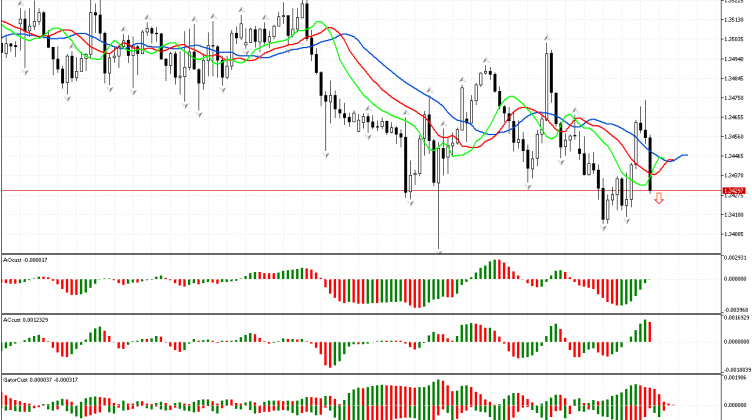Click the 1.35035 price scale label
This screenshot has width=752, height=420.
pos(735,40)
